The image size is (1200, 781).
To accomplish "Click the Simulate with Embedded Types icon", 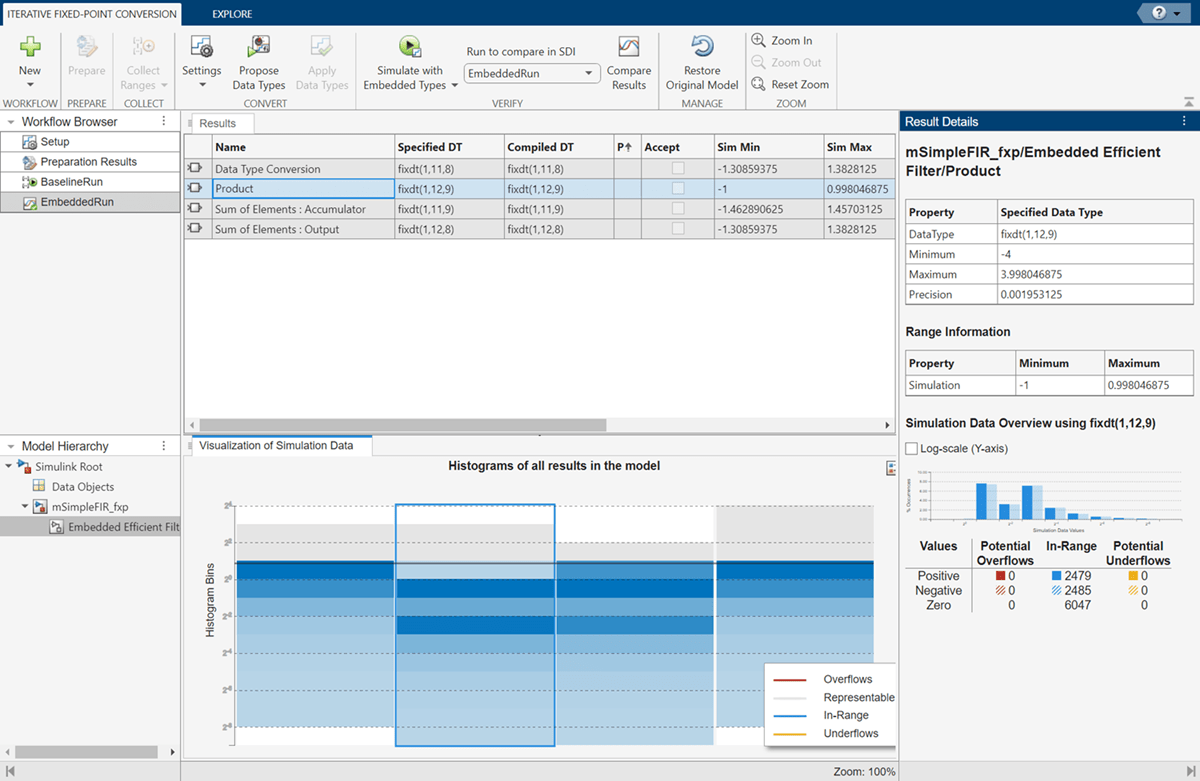I will (410, 46).
